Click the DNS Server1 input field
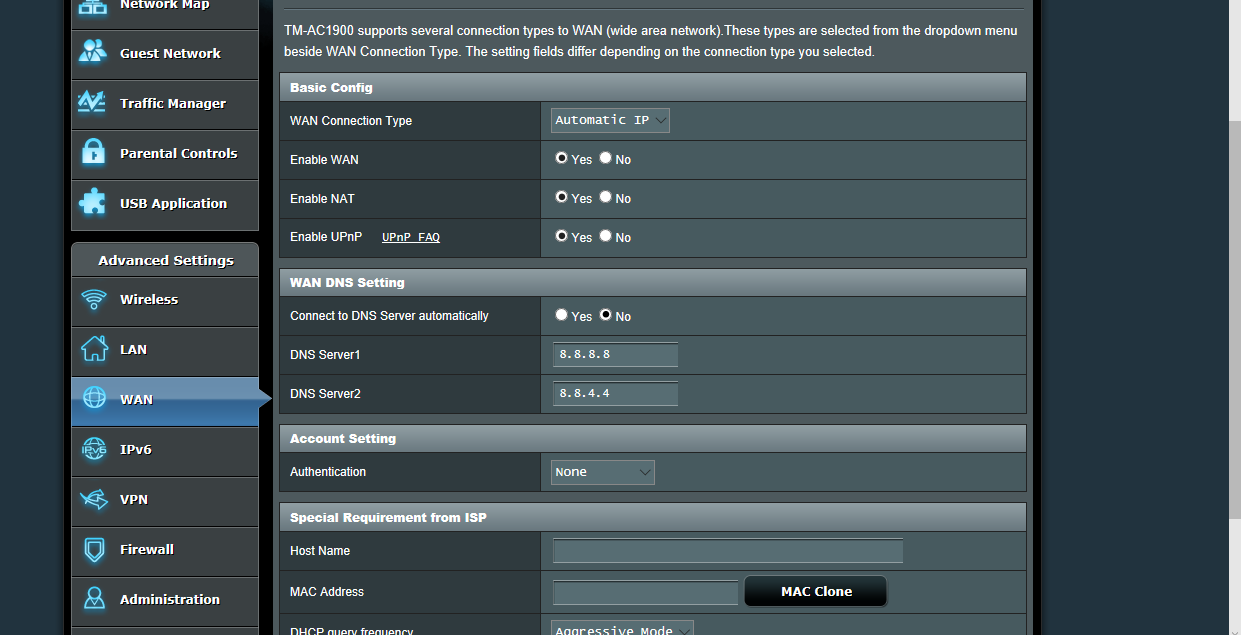 coord(615,355)
